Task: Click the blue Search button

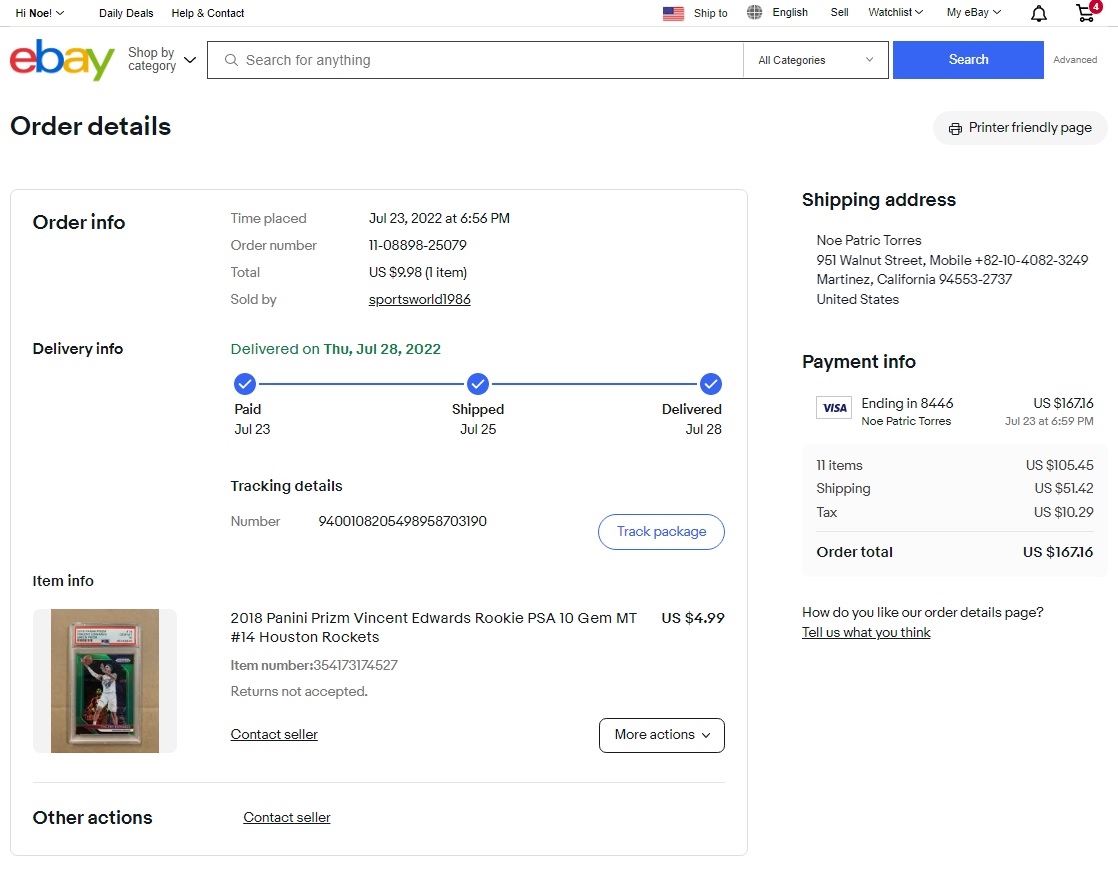Action: click(968, 60)
